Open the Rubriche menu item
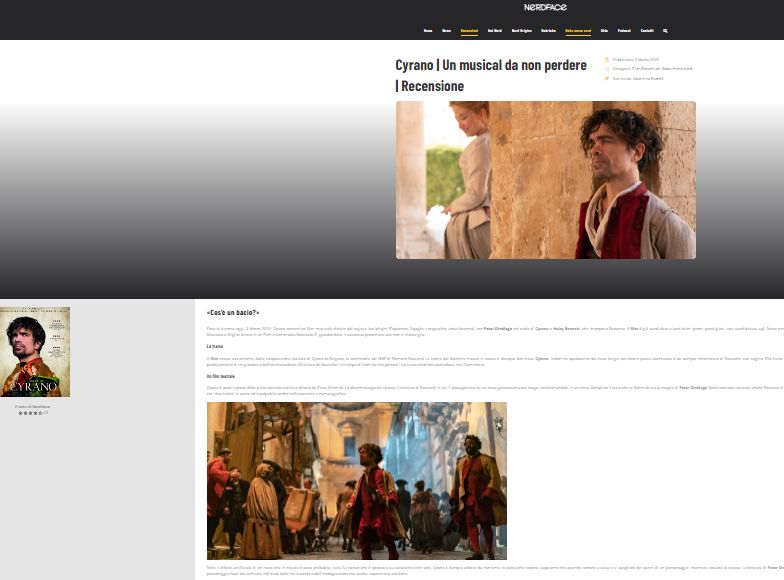 (548, 30)
